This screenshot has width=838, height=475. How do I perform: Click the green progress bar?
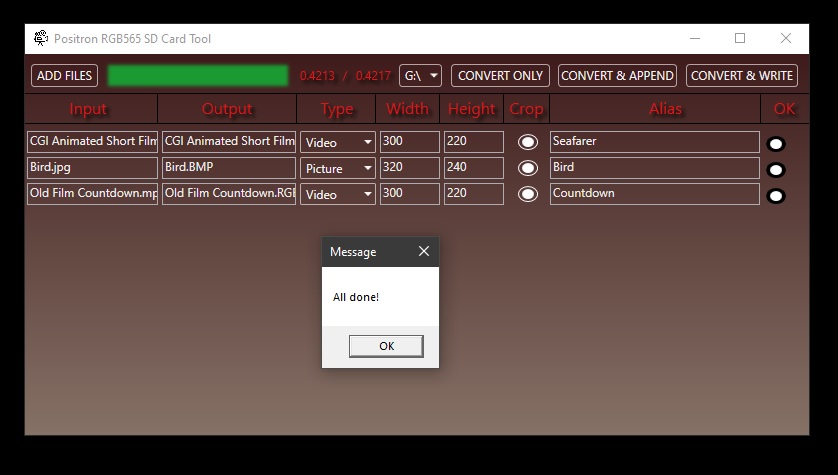(197, 76)
